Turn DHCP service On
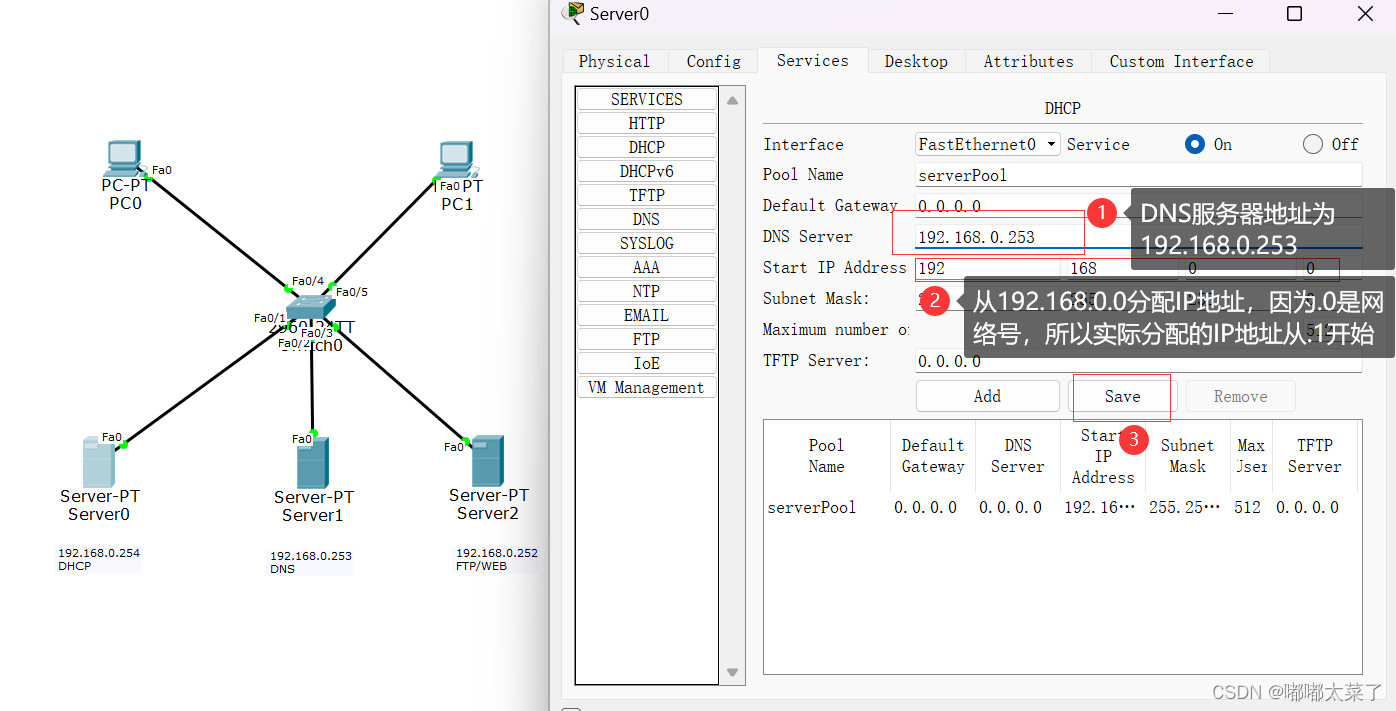 pyautogui.click(x=1195, y=144)
